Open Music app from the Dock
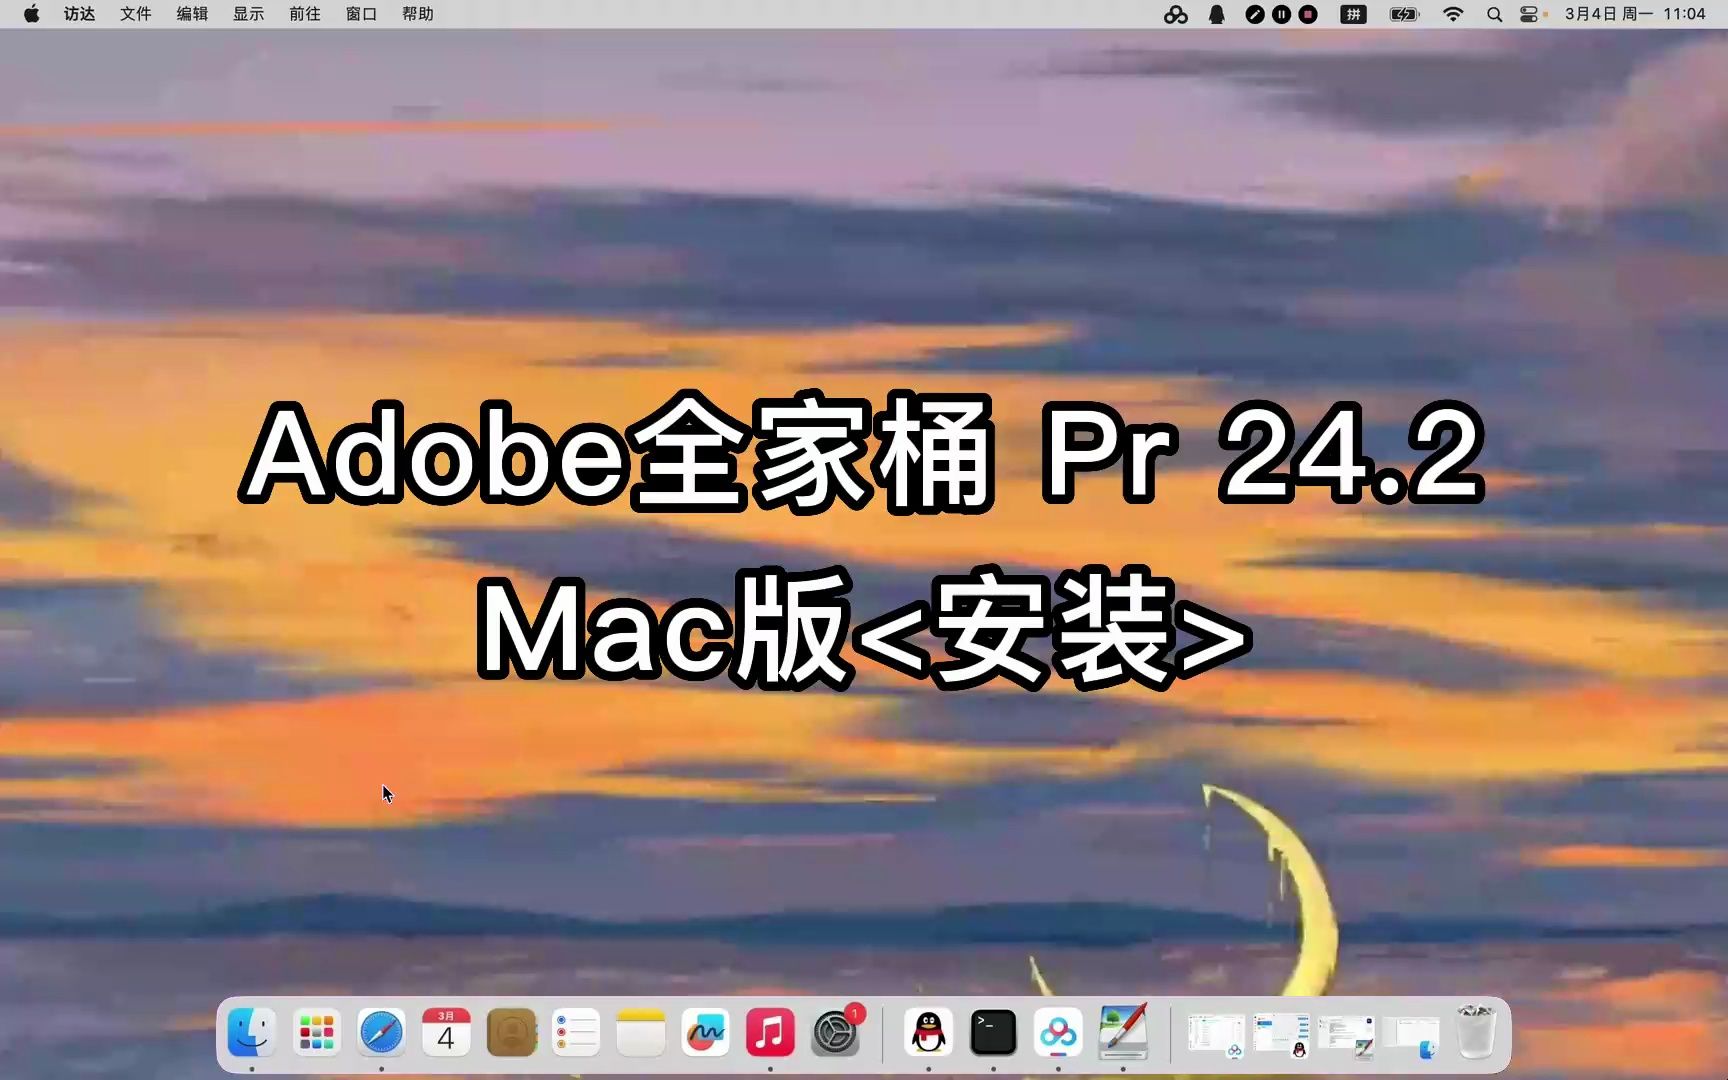 (x=770, y=1032)
